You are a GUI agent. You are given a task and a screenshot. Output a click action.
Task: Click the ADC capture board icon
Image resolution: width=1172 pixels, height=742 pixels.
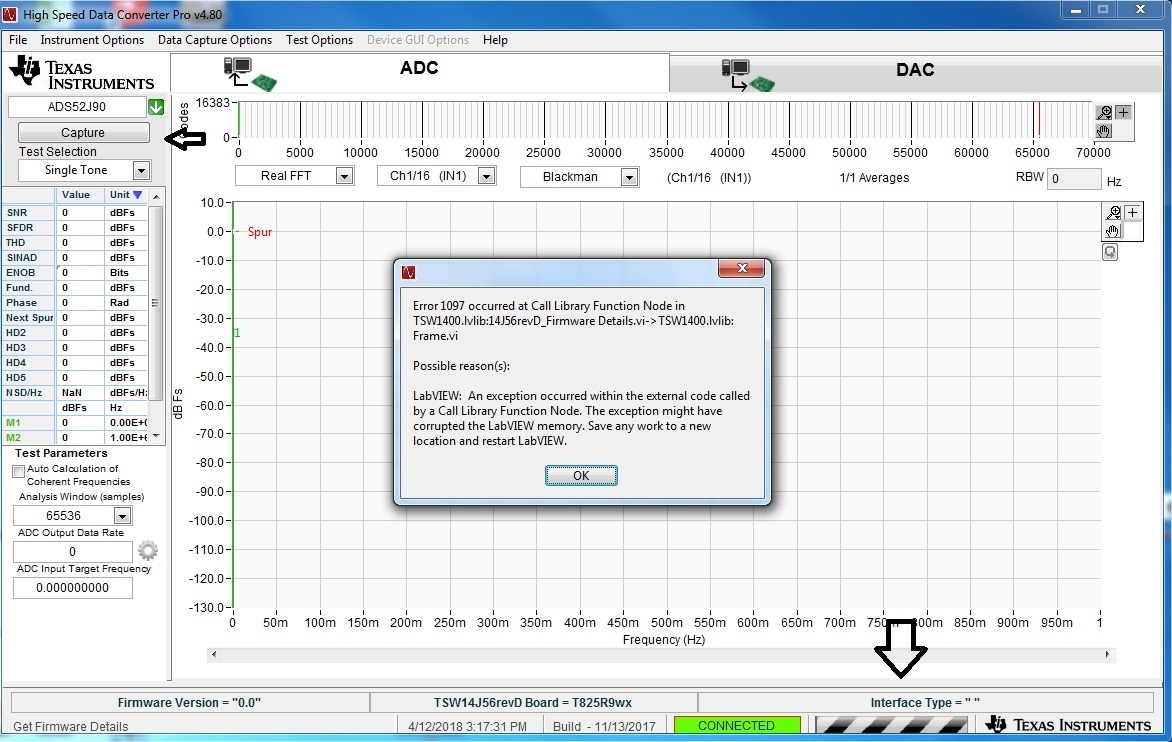250,74
